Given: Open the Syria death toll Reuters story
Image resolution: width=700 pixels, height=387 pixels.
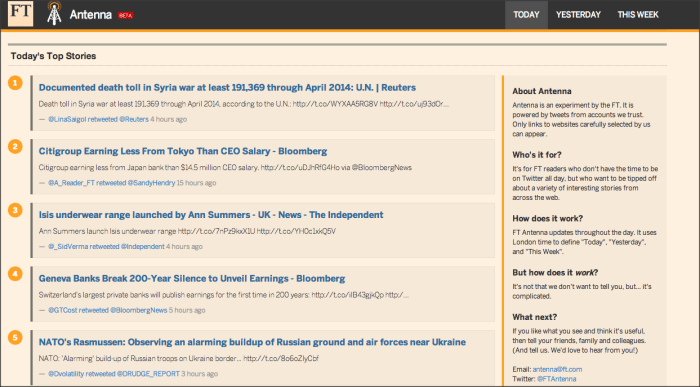Looking at the screenshot, I should pyautogui.click(x=227, y=87).
